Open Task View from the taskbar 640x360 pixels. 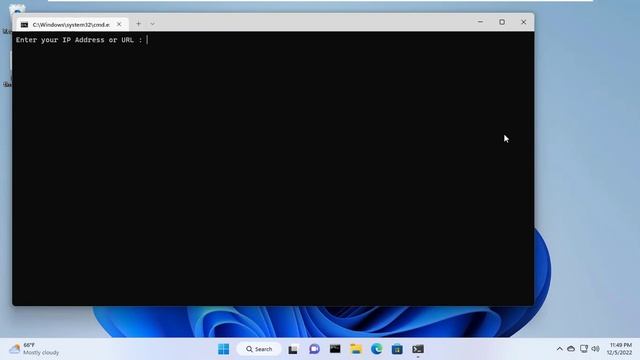point(293,349)
